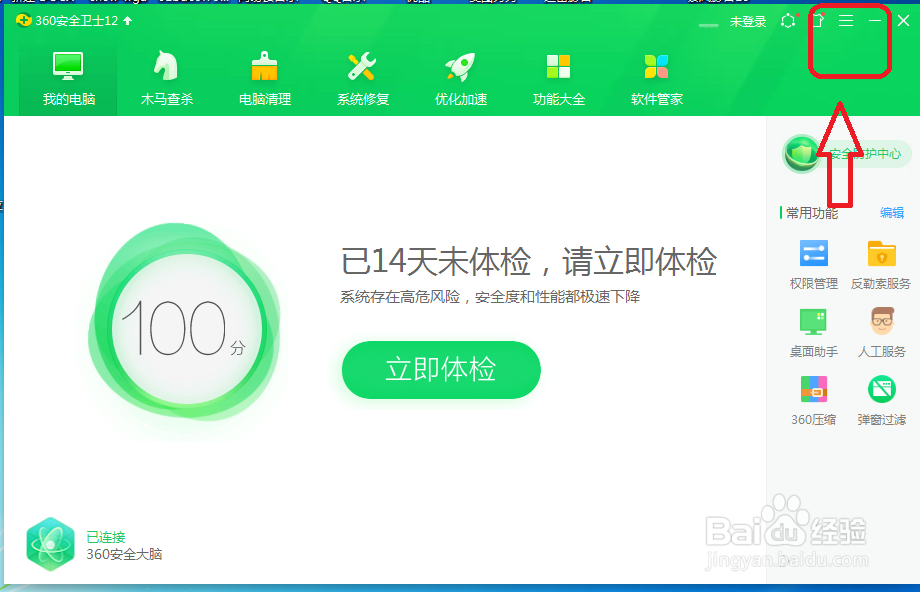
Task: Open the 我的电脑 tab
Action: click(68, 79)
